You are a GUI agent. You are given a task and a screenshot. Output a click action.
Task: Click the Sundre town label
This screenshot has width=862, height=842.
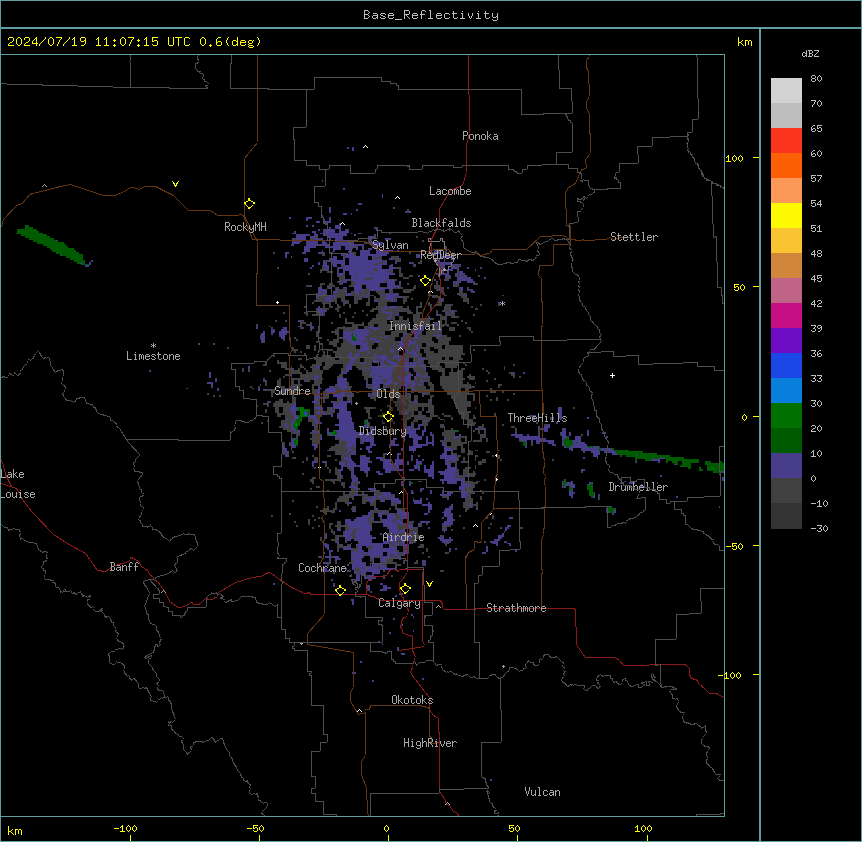292,391
